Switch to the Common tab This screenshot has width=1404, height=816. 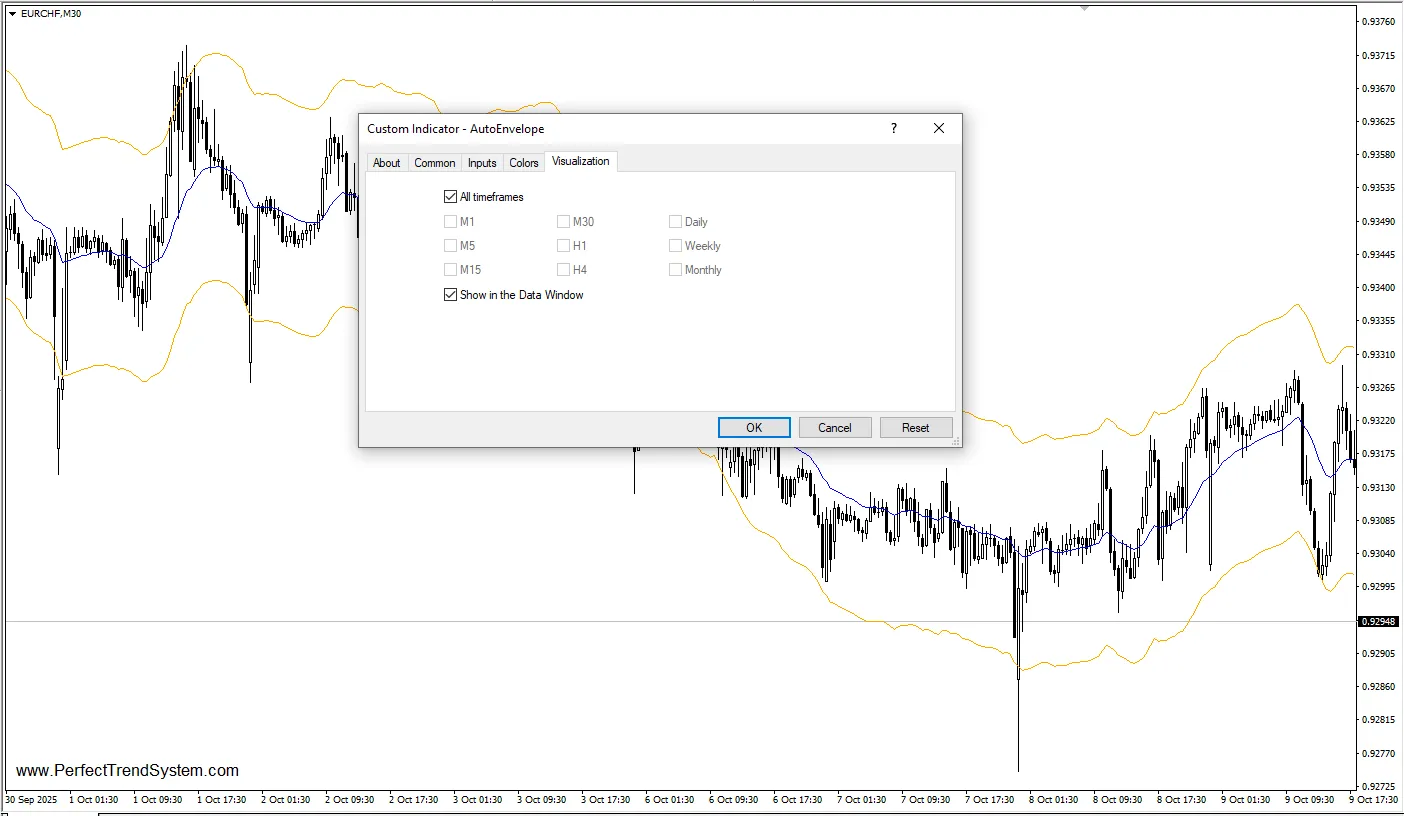[434, 163]
